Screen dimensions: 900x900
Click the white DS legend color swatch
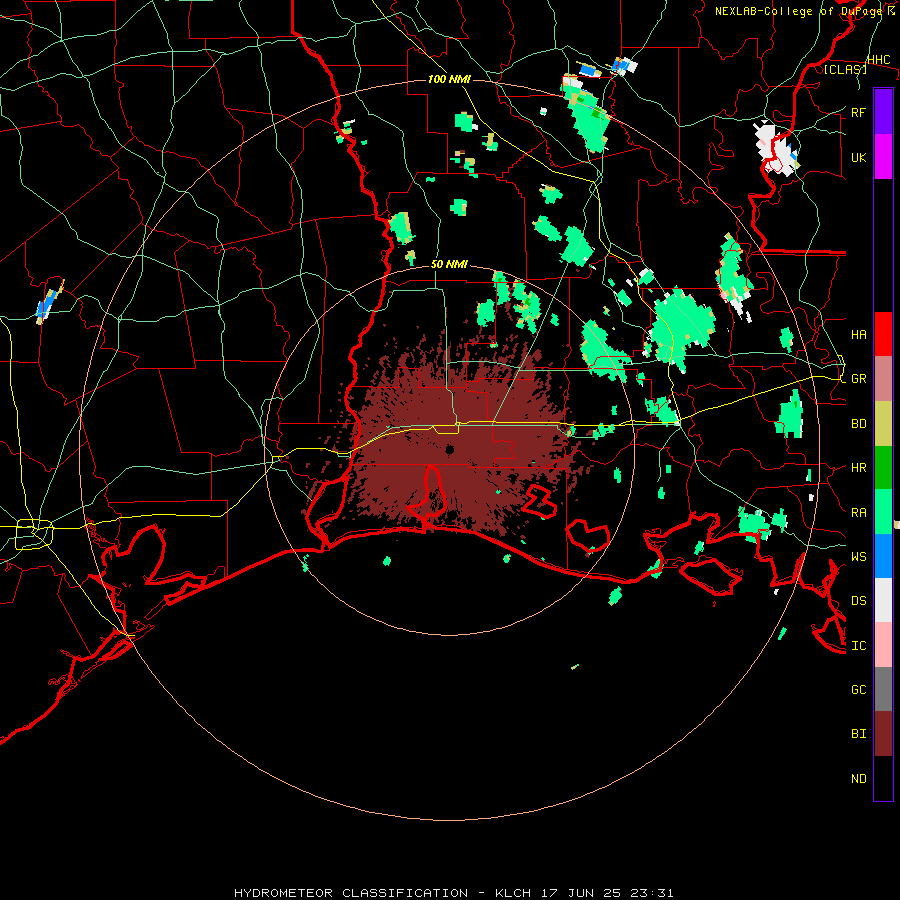[x=883, y=600]
